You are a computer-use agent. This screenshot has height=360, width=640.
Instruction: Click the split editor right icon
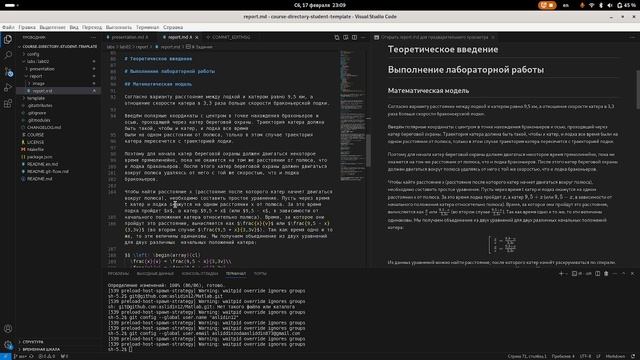pyautogui.click(x=354, y=37)
